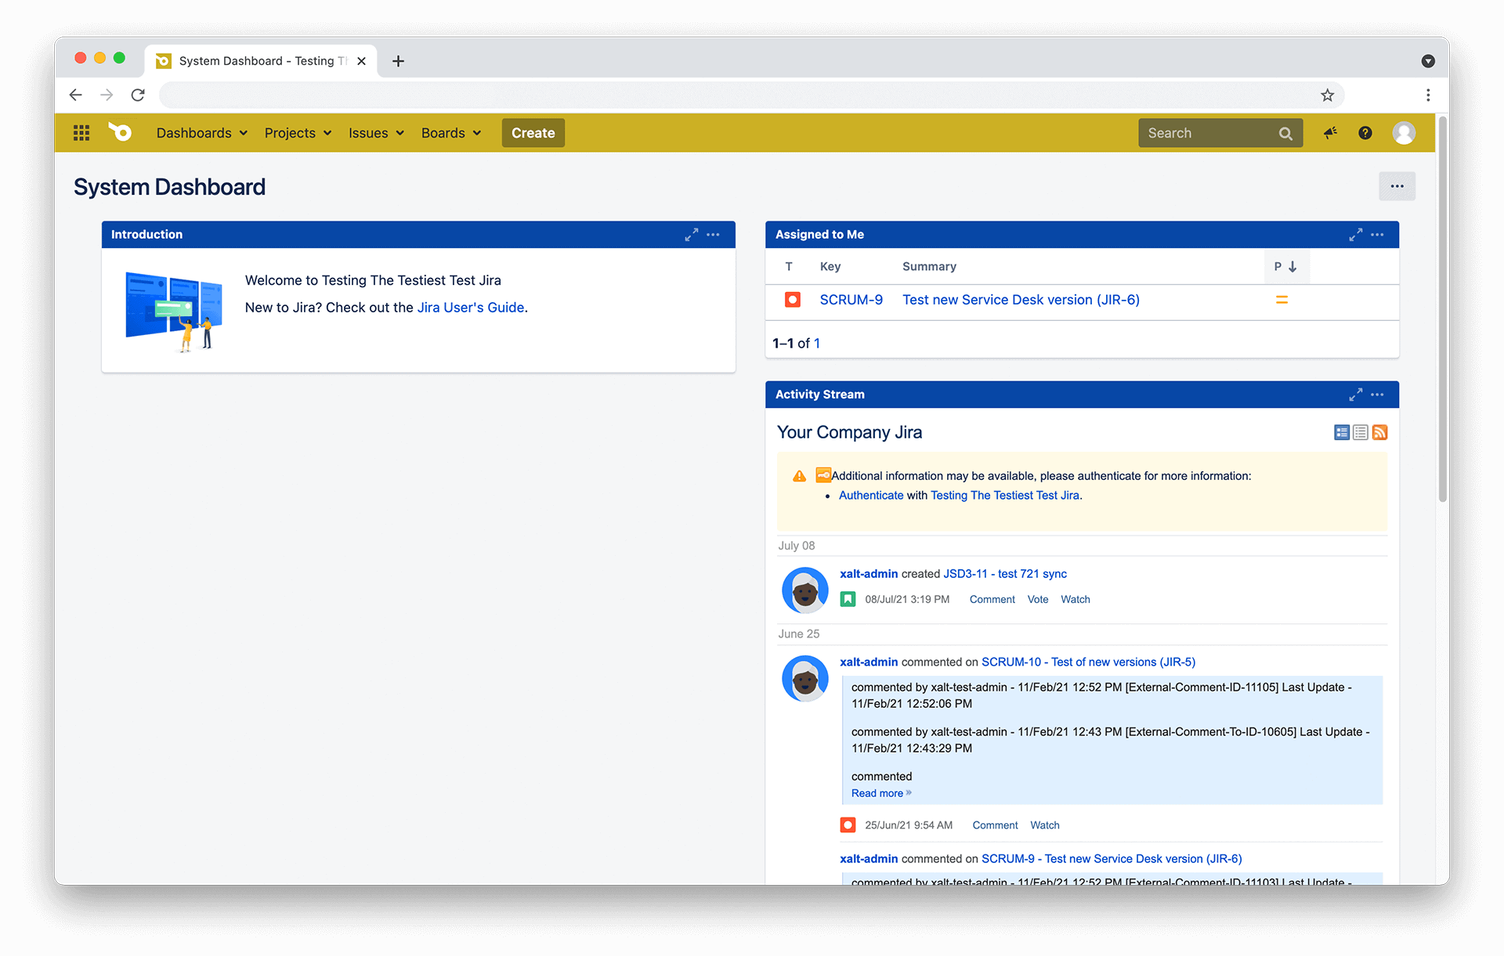The width and height of the screenshot is (1504, 956).
Task: Focus the Search field
Action: coord(1220,133)
